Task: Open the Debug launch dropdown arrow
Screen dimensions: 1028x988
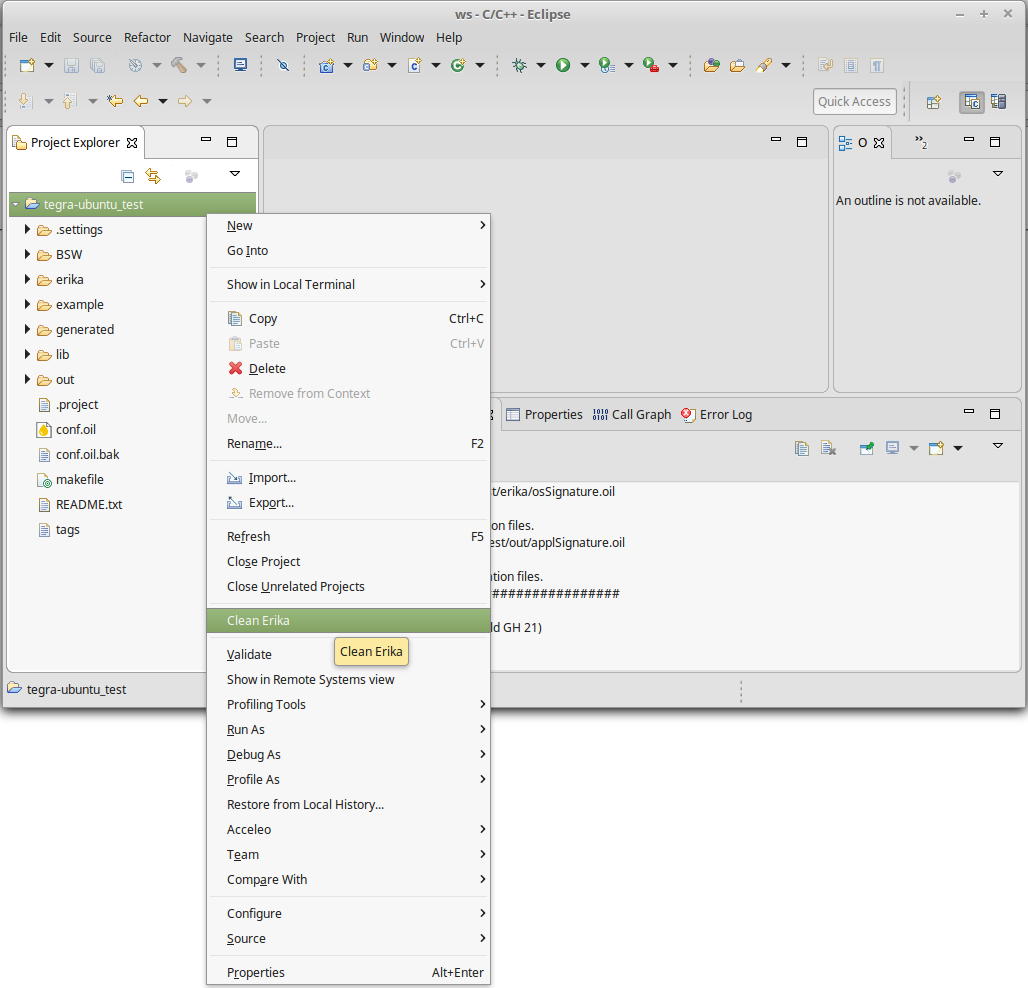Action: 541,65
